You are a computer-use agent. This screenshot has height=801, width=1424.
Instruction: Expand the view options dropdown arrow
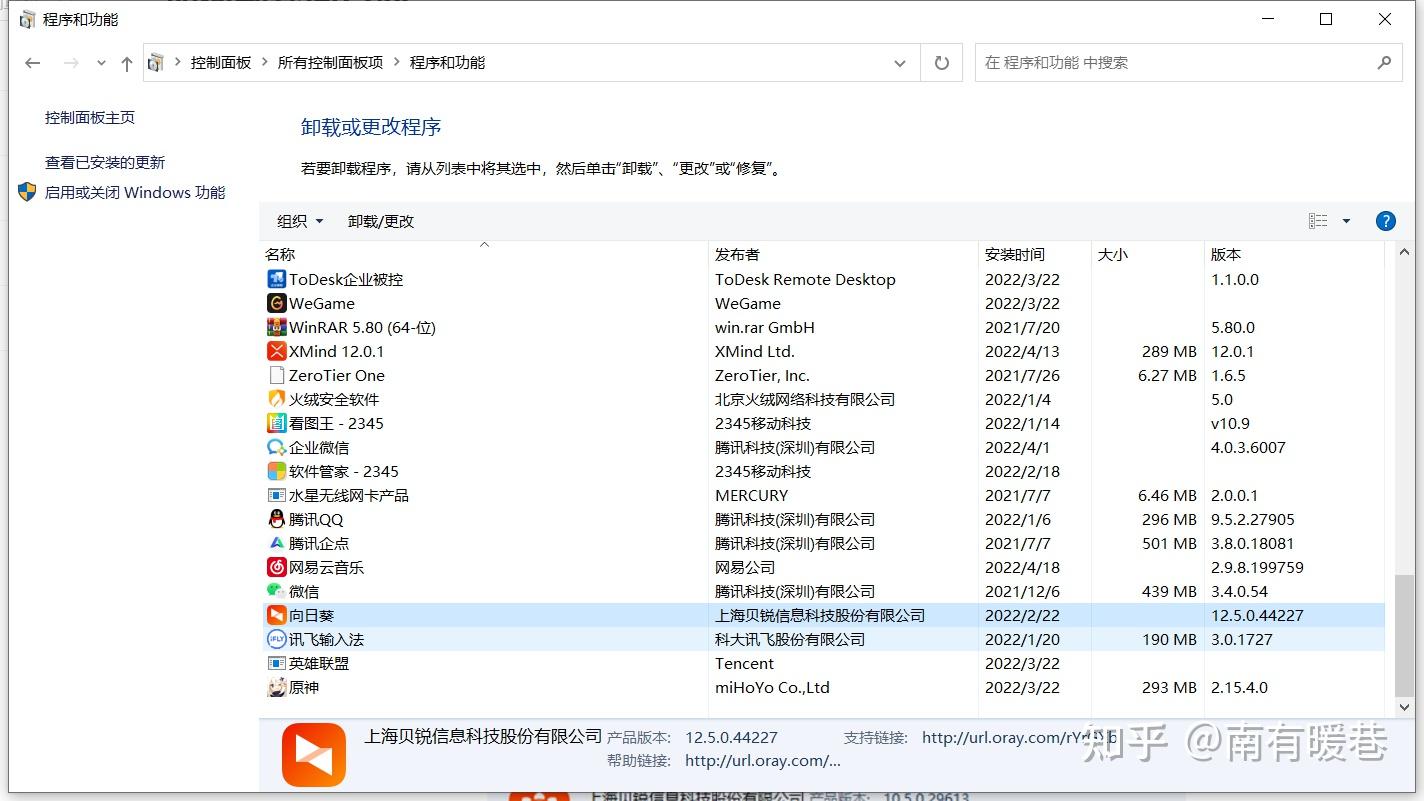click(1346, 221)
